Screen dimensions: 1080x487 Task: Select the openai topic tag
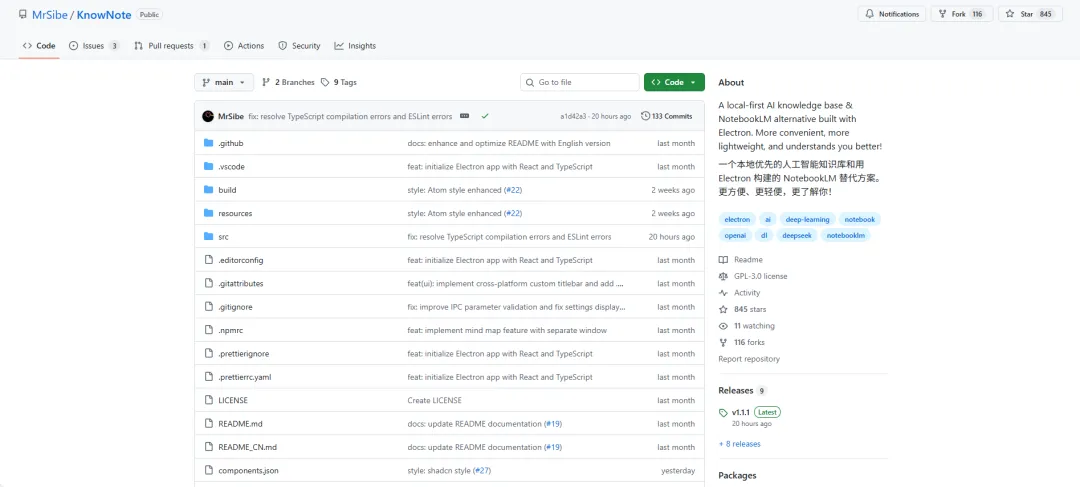click(x=734, y=236)
